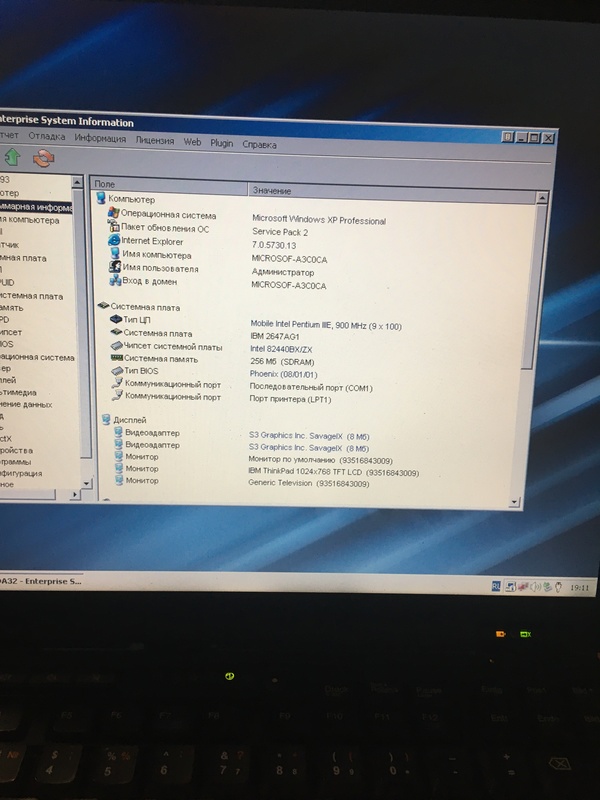Click the Дисплей group icon

106,419
